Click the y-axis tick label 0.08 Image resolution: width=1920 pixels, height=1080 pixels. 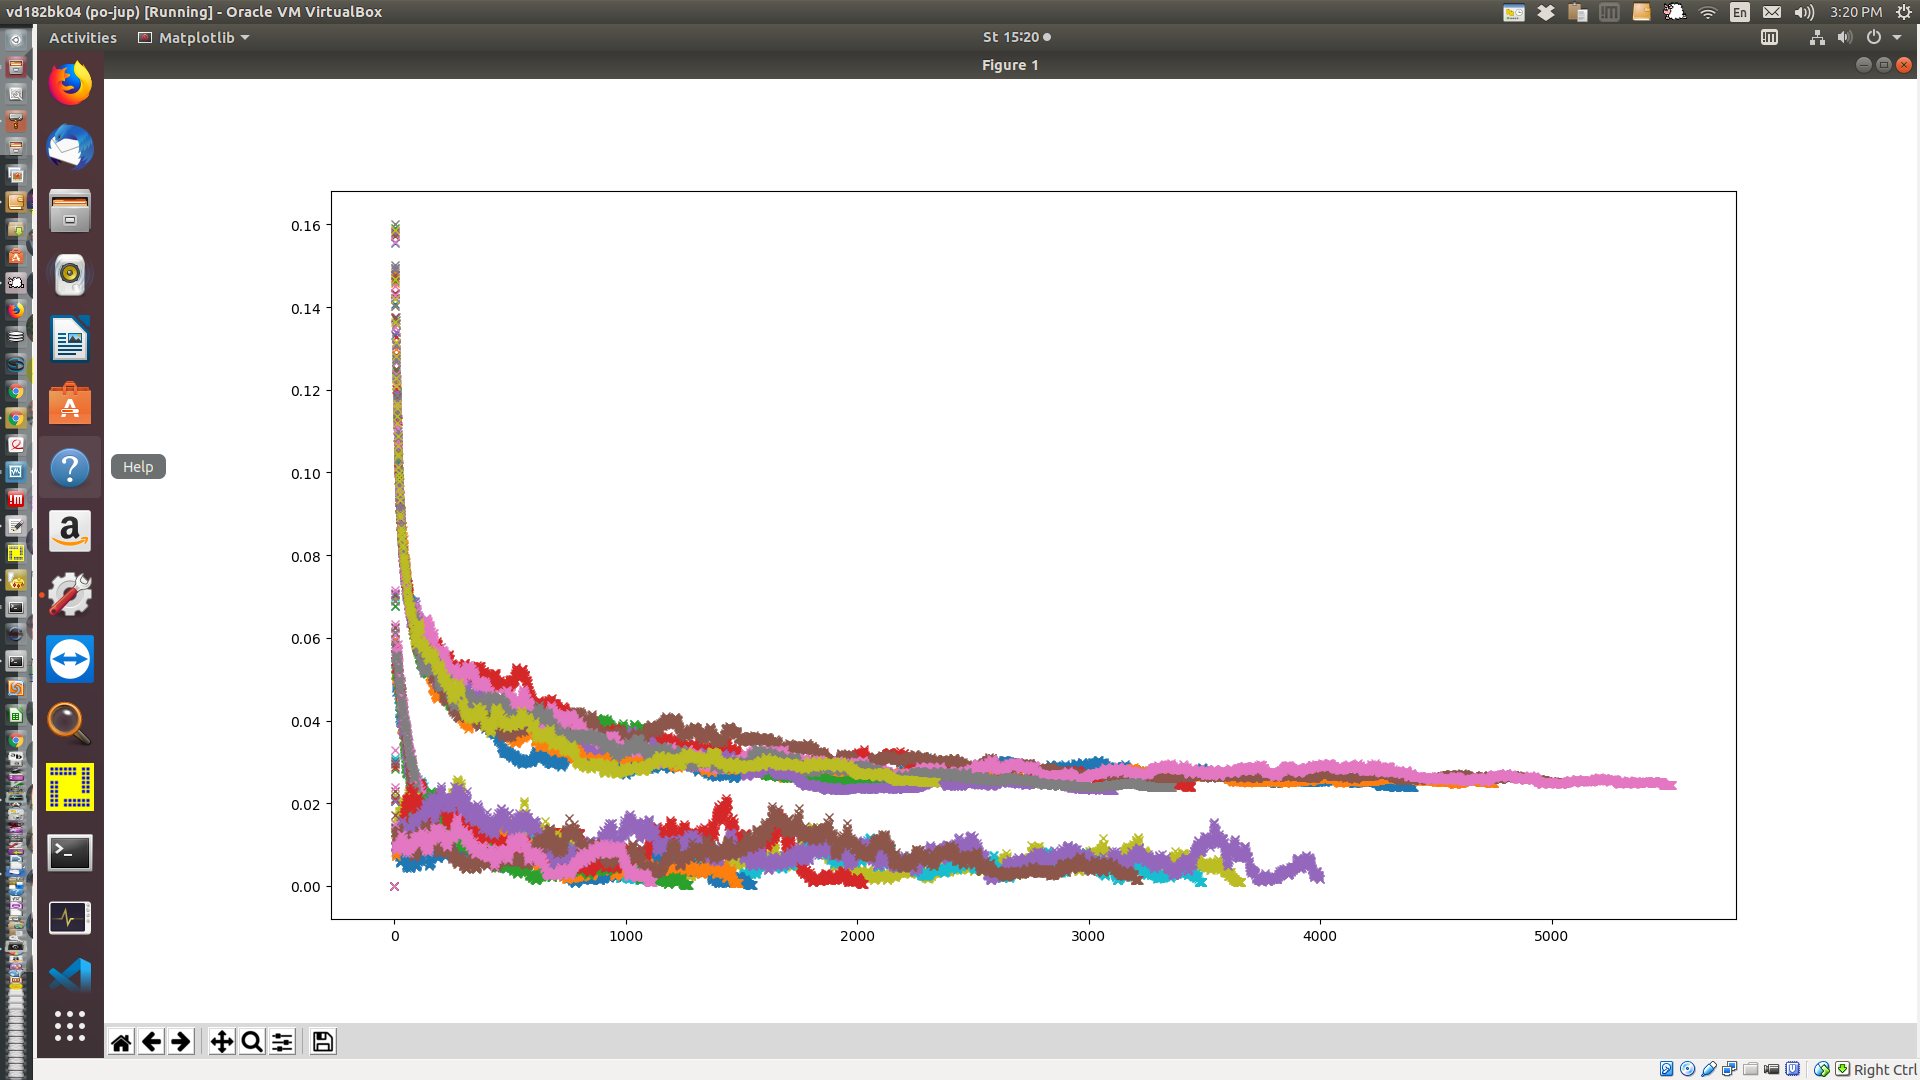(x=306, y=557)
